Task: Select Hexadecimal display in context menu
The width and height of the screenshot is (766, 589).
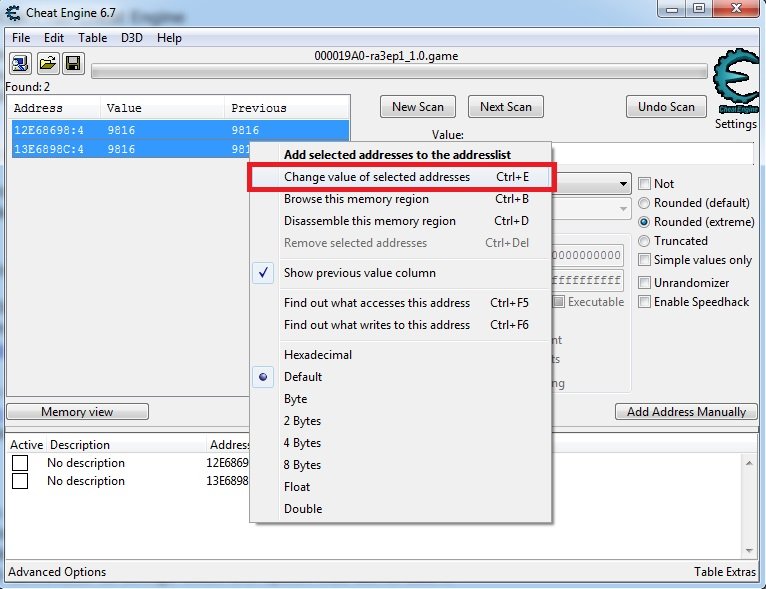Action: [401, 355]
